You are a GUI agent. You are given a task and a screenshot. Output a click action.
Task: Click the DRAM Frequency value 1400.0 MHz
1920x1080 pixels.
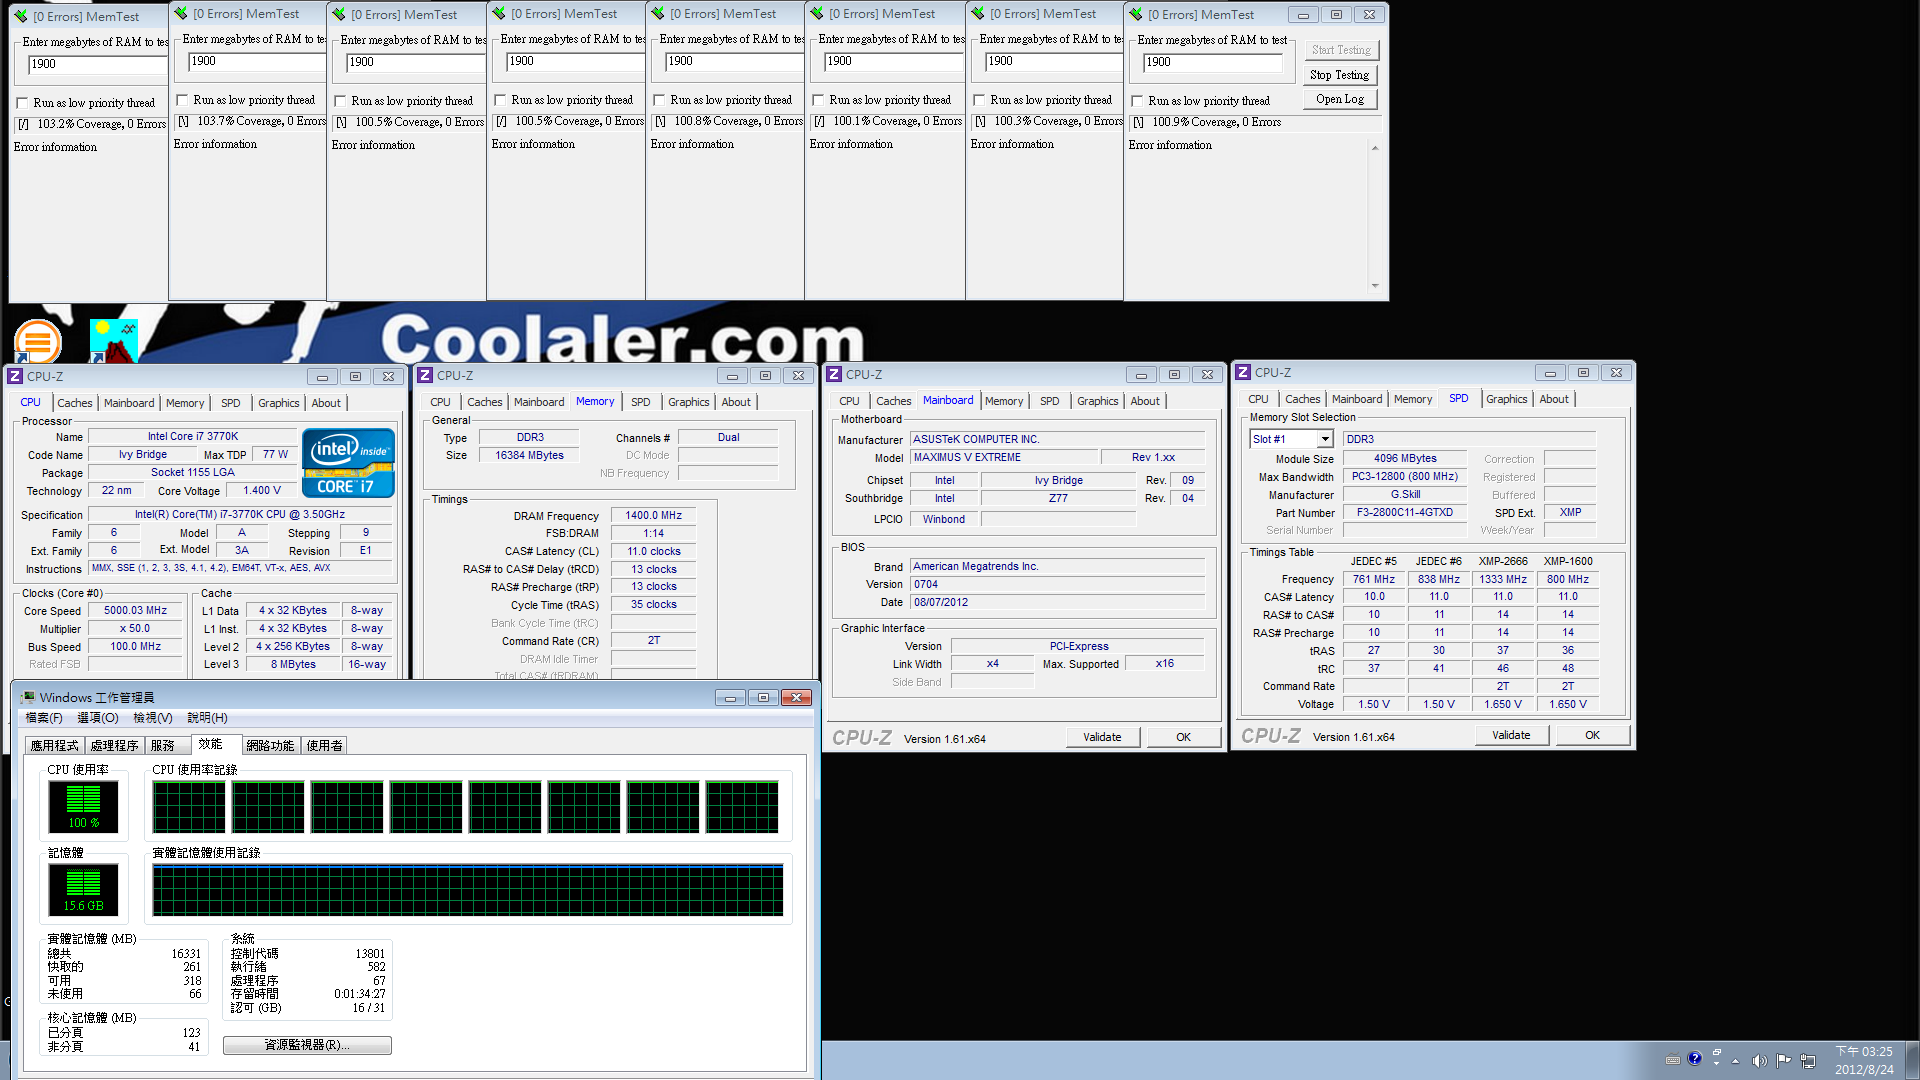point(653,516)
